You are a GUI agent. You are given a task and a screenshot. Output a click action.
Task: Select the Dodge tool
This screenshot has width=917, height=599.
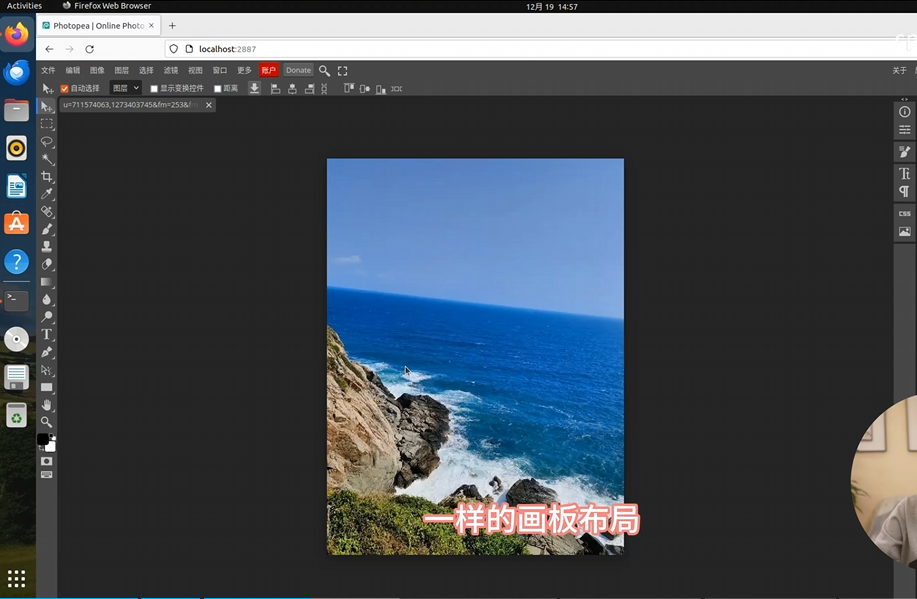point(47,317)
